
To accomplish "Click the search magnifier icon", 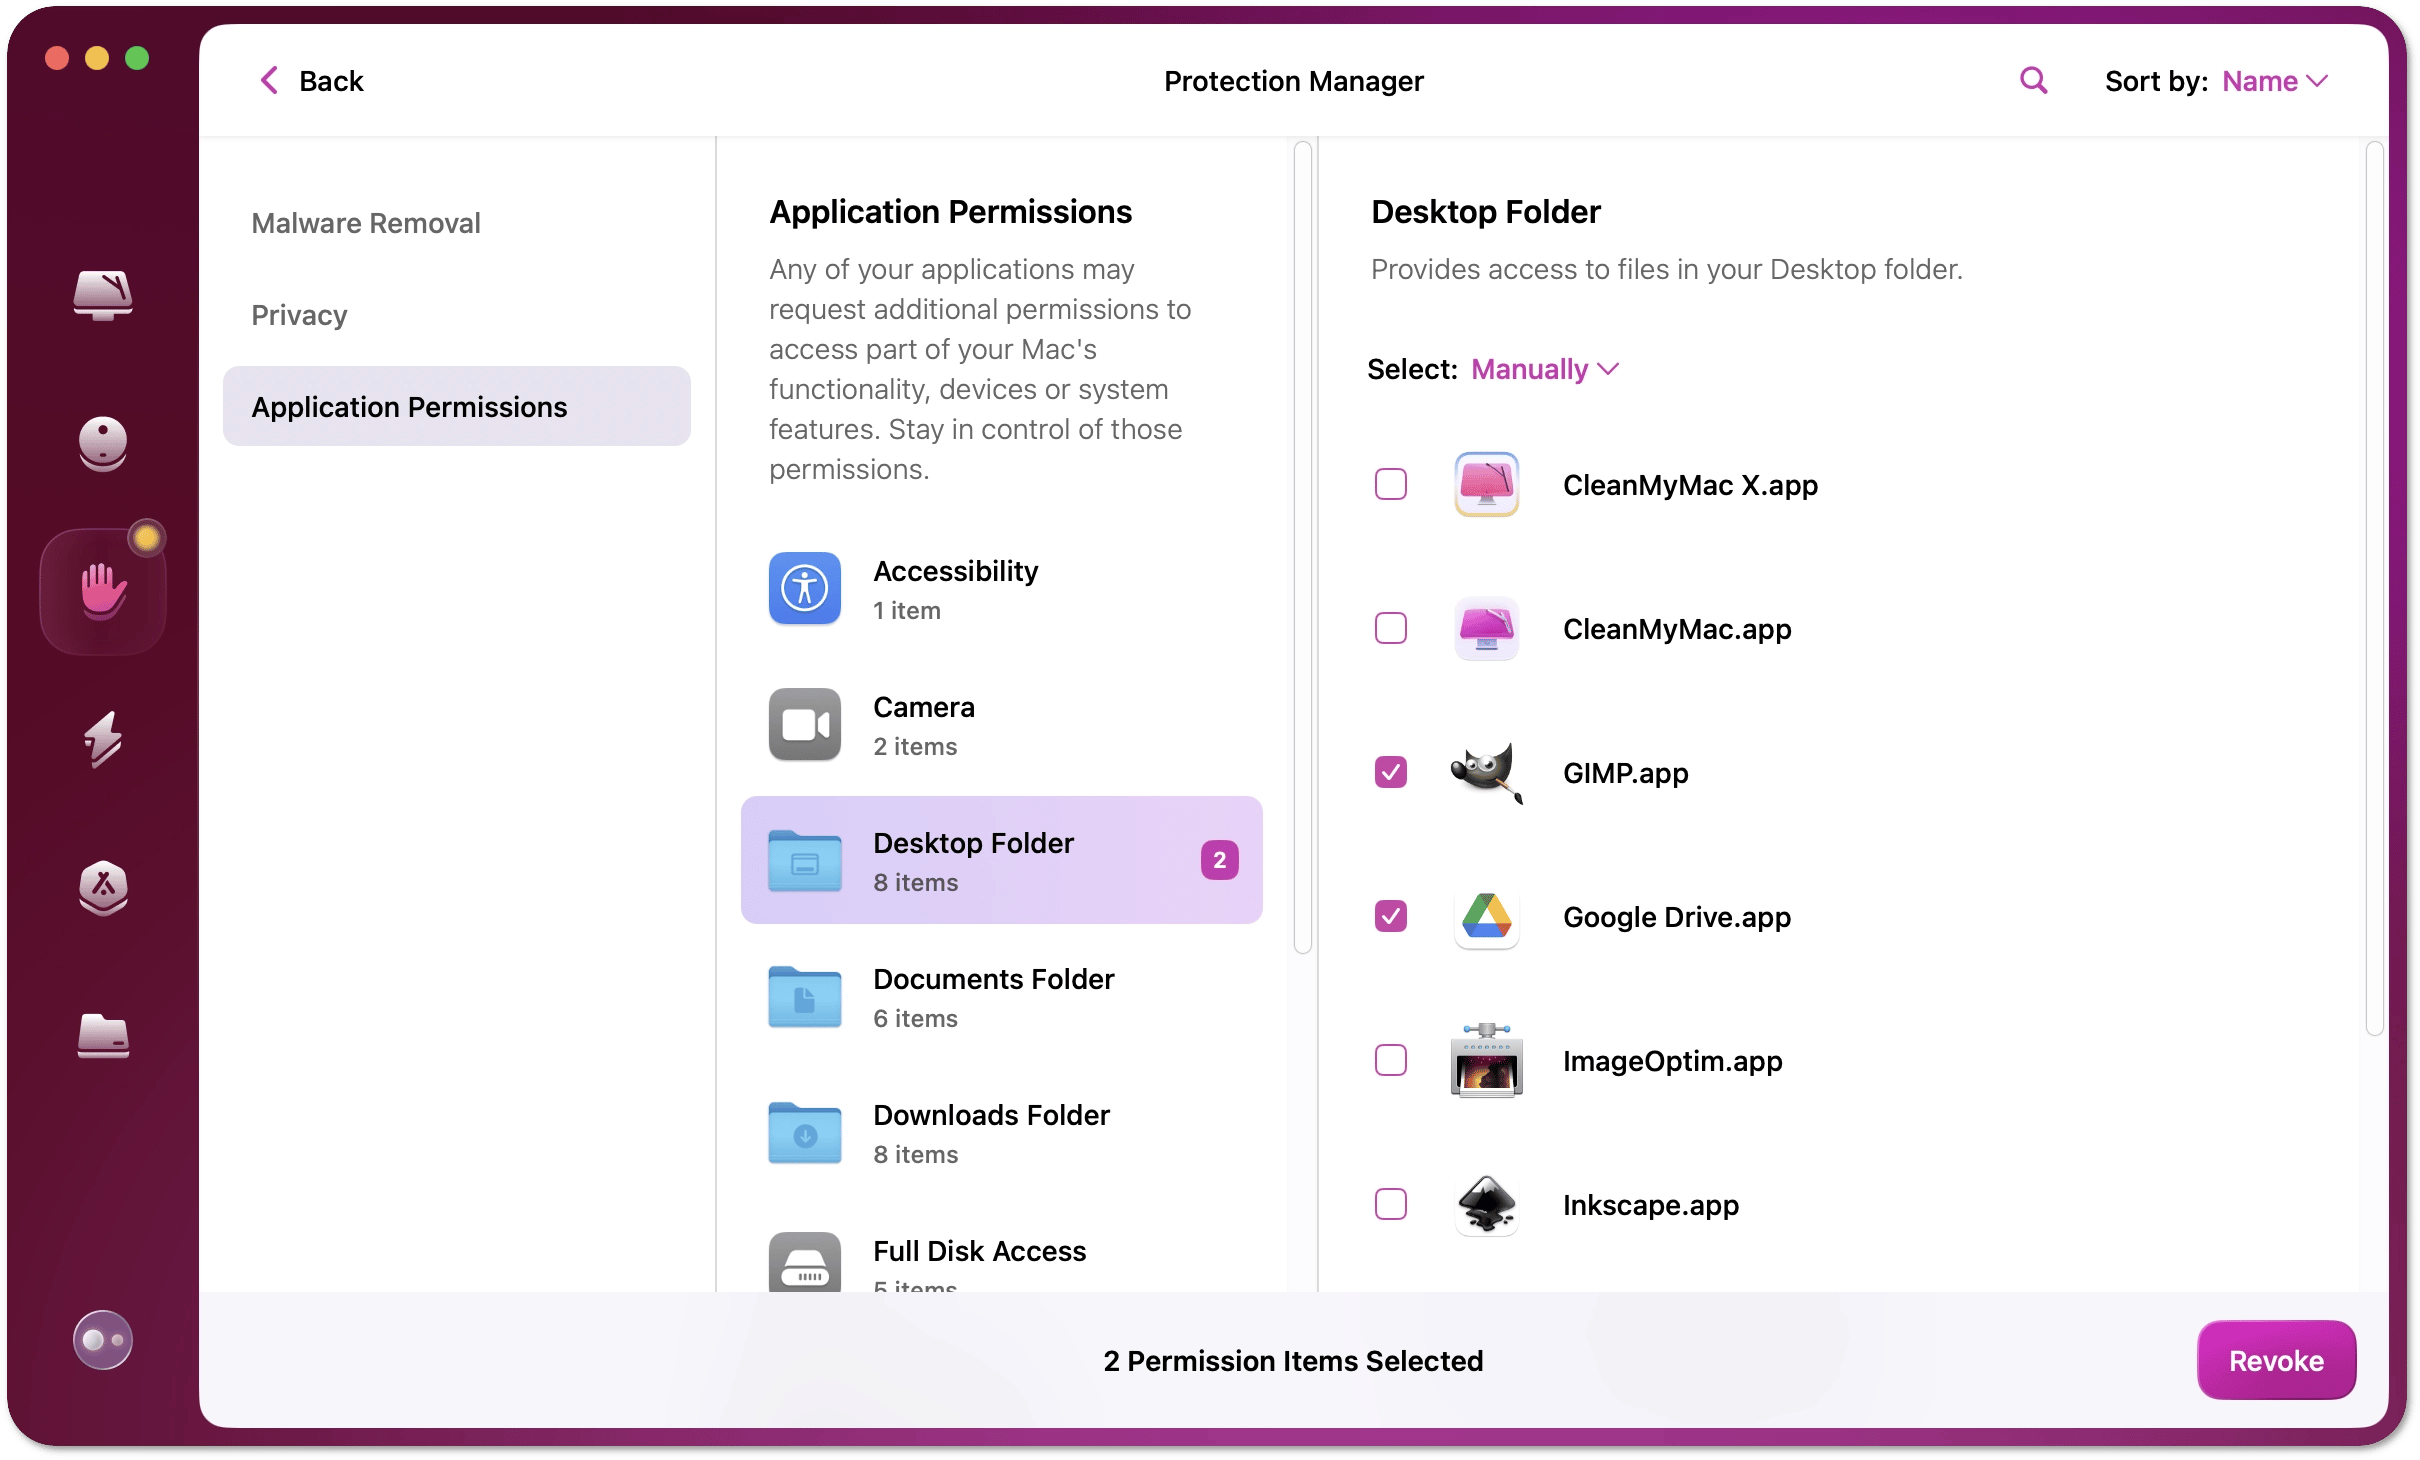I will (x=2034, y=81).
